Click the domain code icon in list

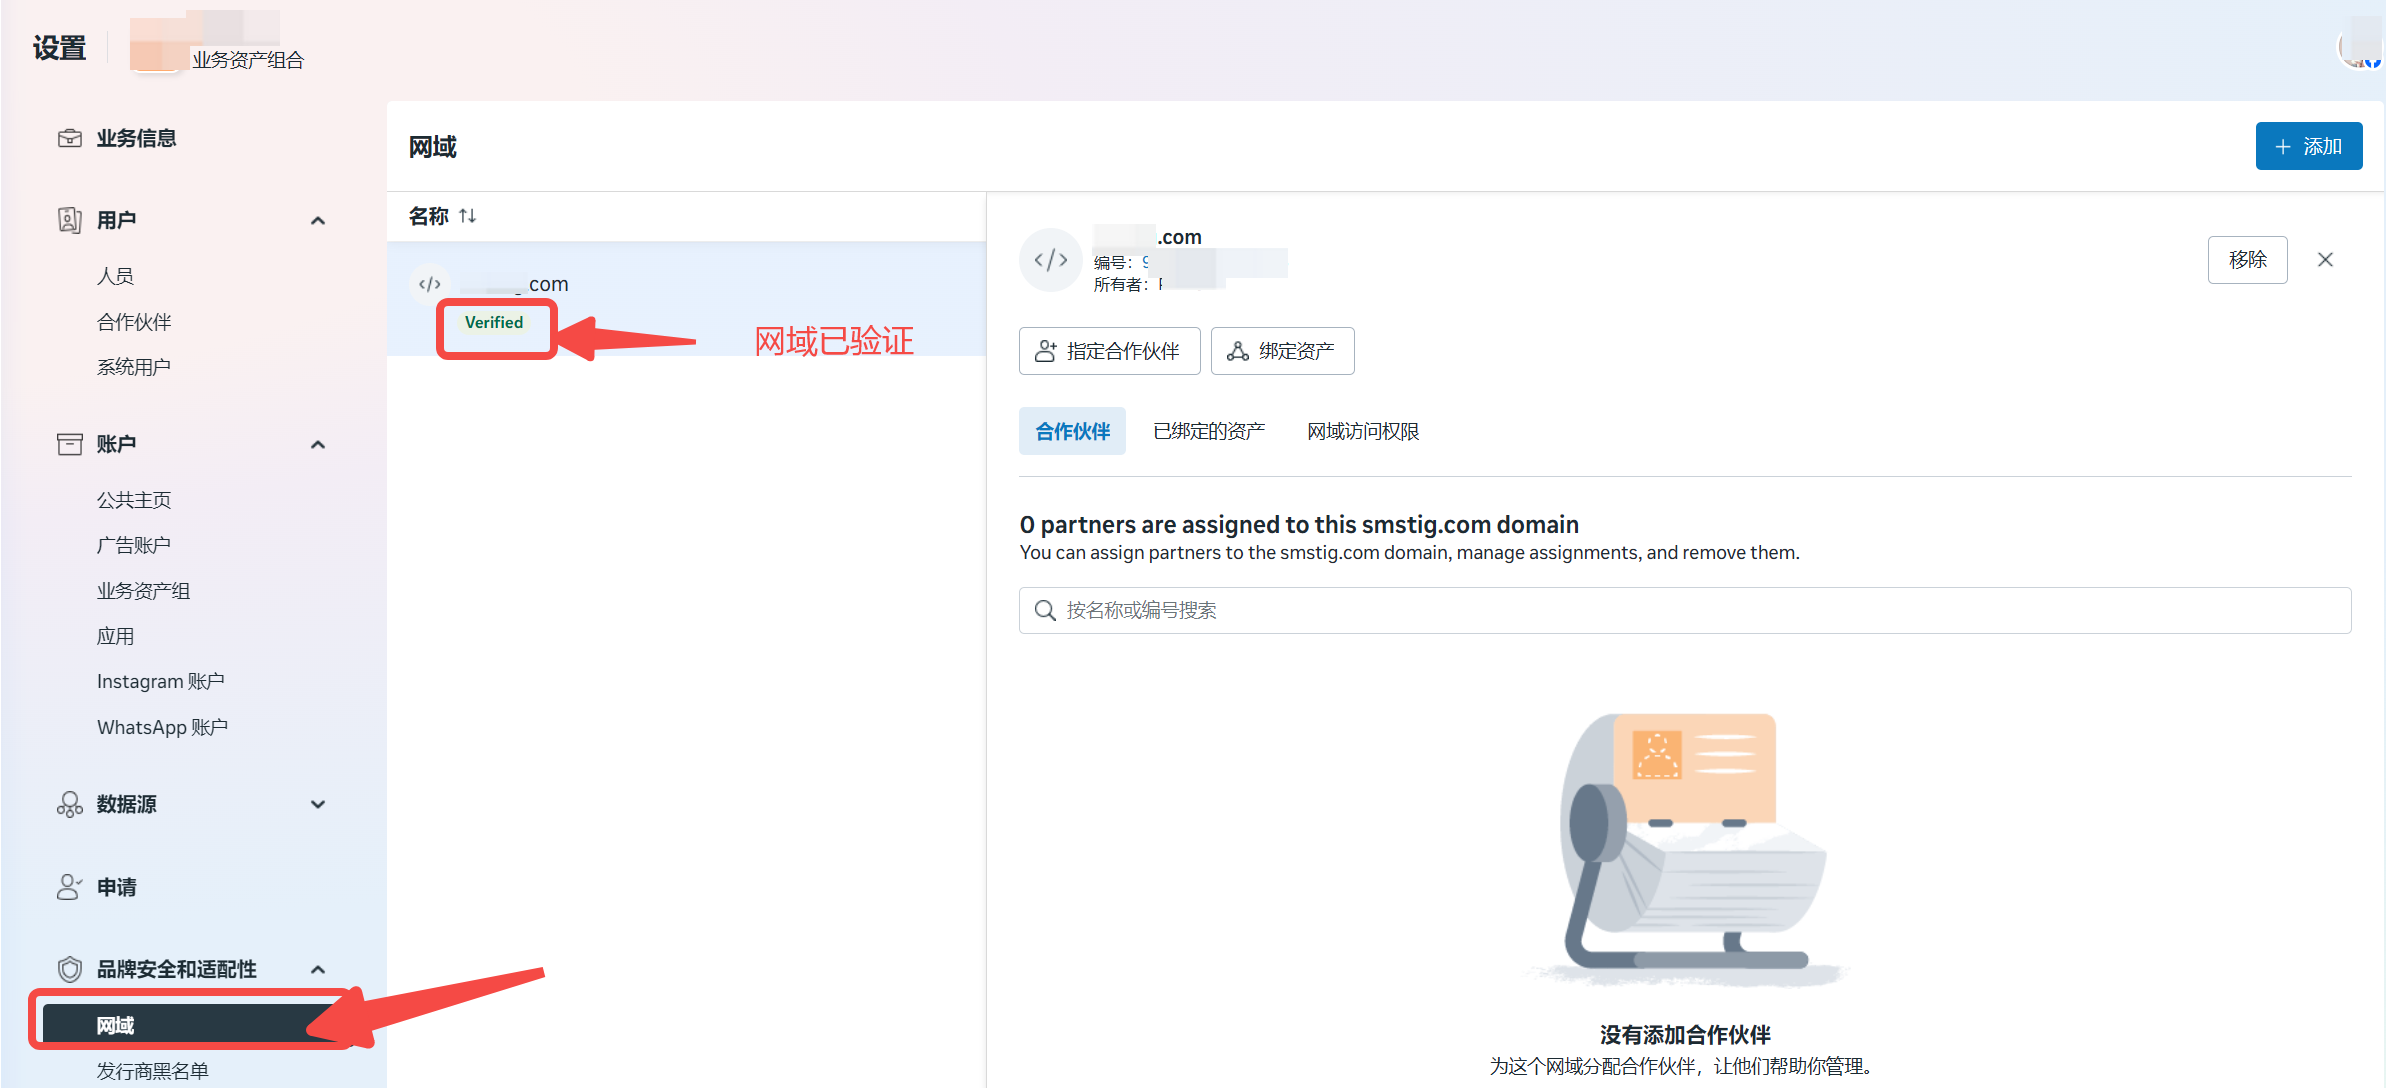[x=430, y=284]
